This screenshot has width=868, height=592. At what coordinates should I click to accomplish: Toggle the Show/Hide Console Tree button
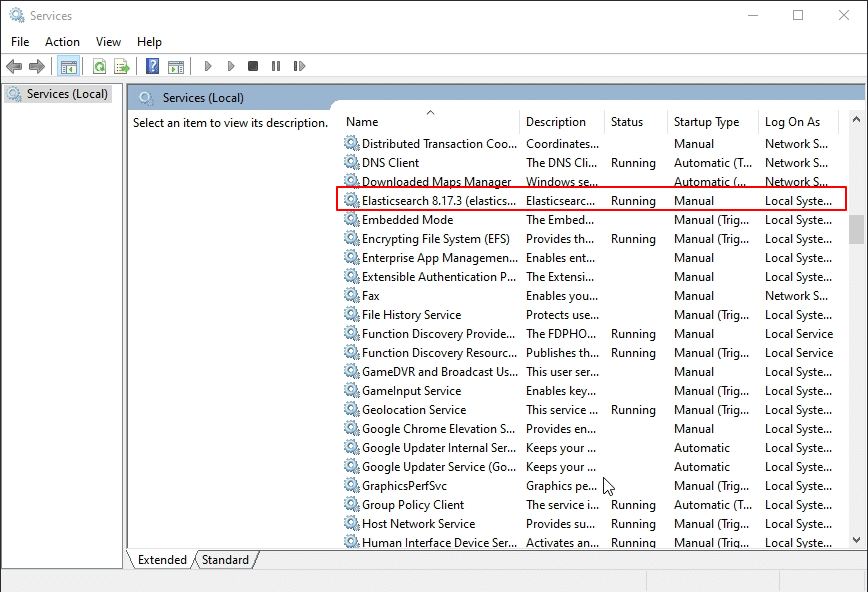(69, 67)
